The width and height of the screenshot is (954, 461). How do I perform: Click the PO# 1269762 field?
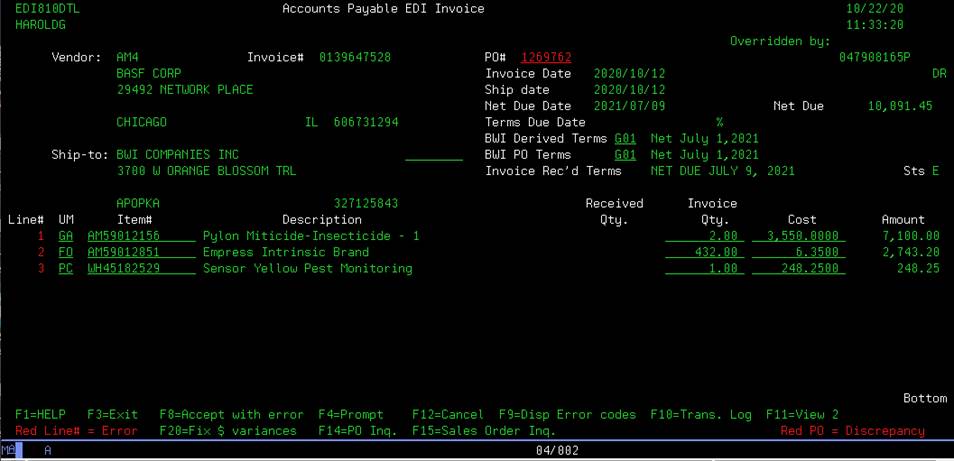click(546, 58)
